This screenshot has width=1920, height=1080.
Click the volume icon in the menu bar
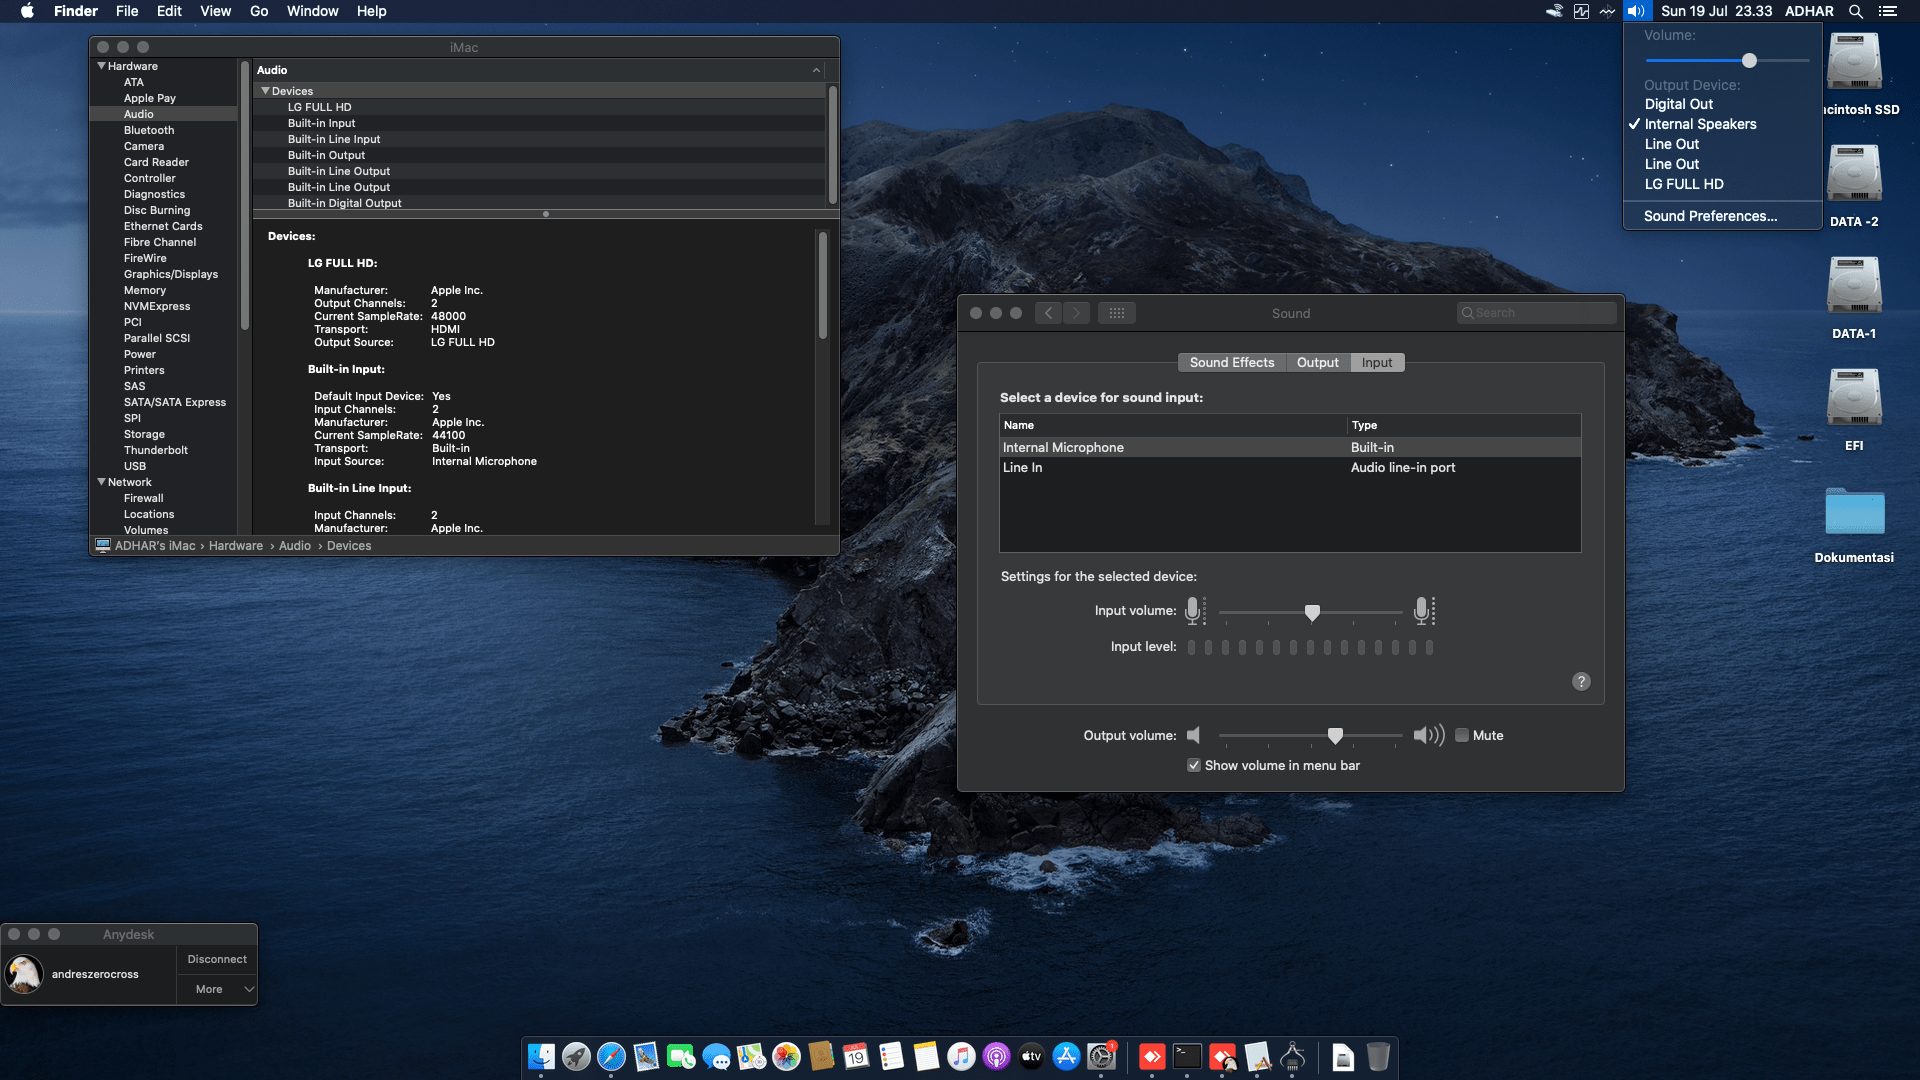click(x=1637, y=11)
